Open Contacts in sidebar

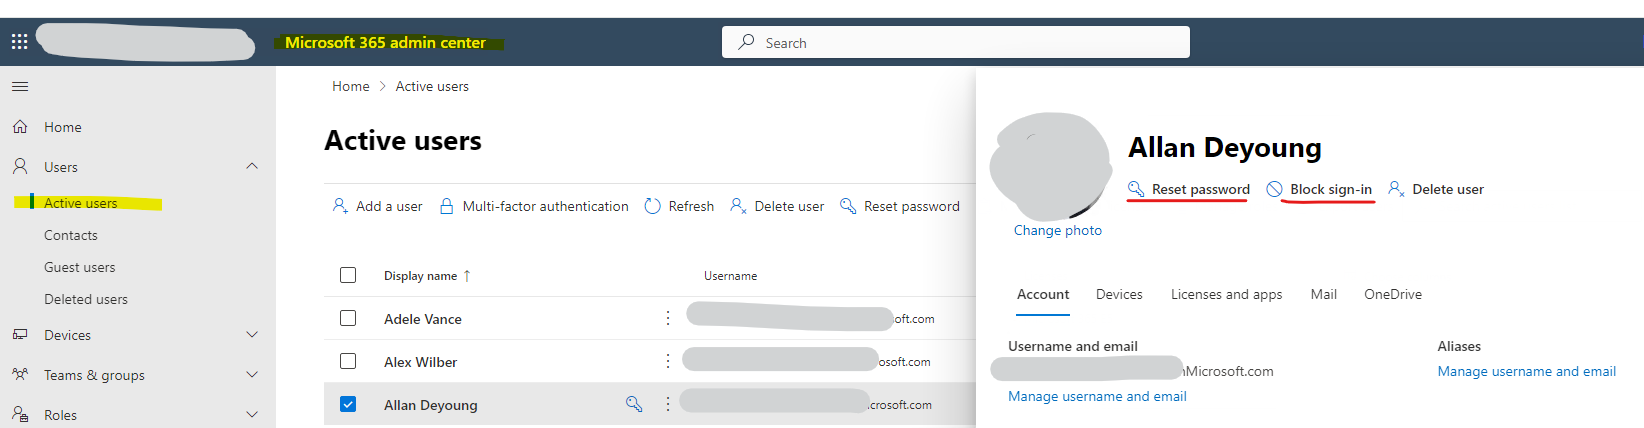tap(71, 235)
